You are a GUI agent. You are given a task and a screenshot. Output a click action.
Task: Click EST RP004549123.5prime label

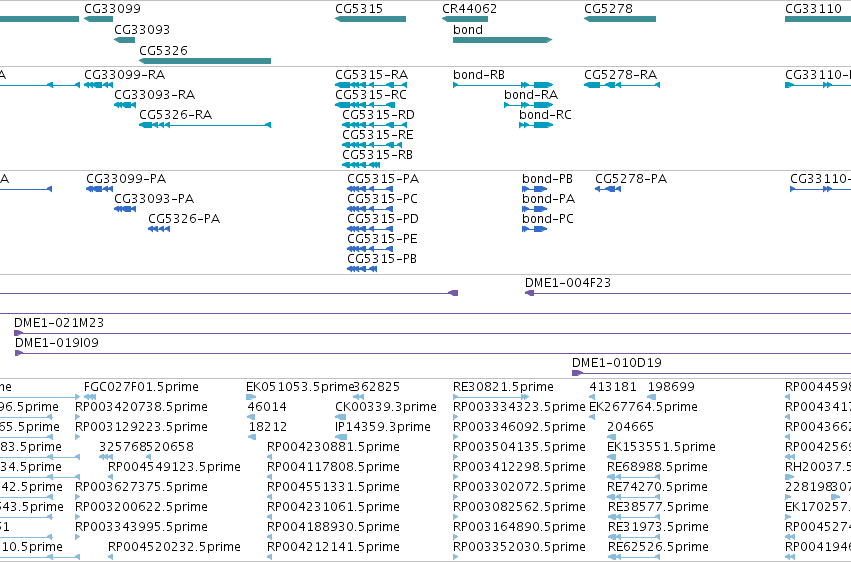click(174, 467)
